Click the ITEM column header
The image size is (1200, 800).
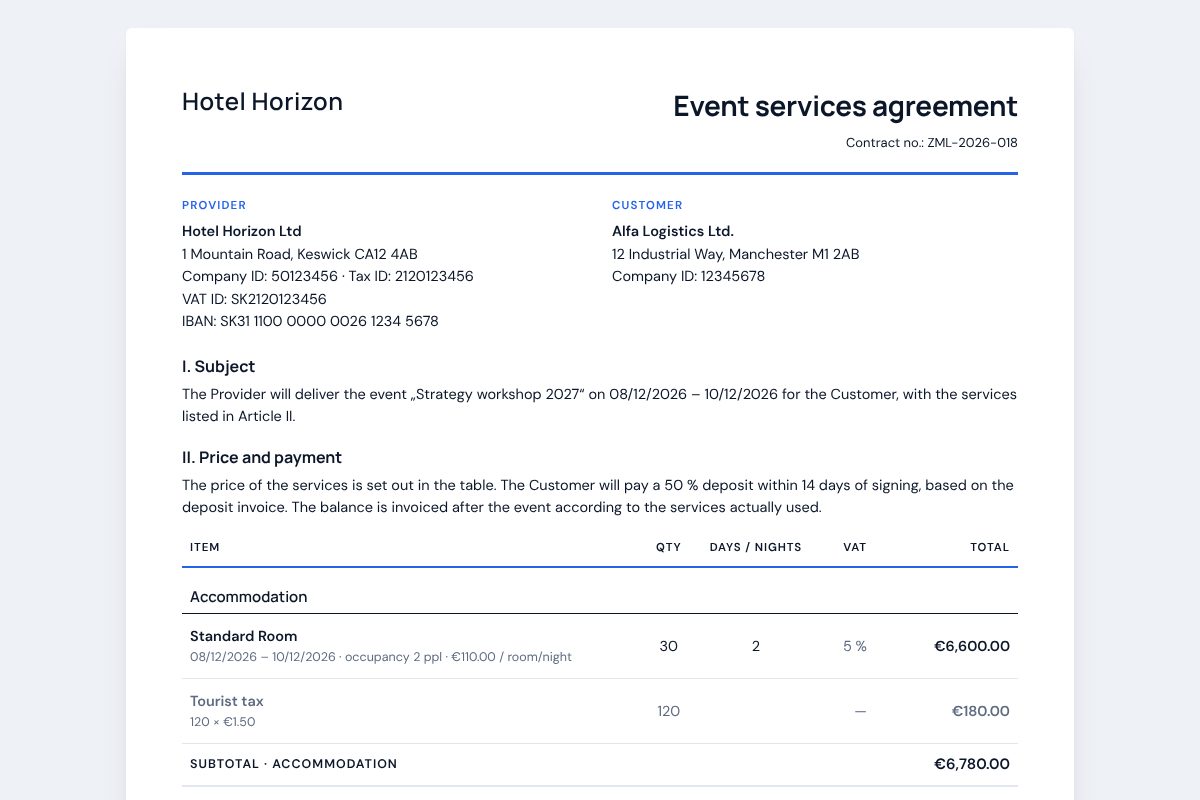point(205,547)
